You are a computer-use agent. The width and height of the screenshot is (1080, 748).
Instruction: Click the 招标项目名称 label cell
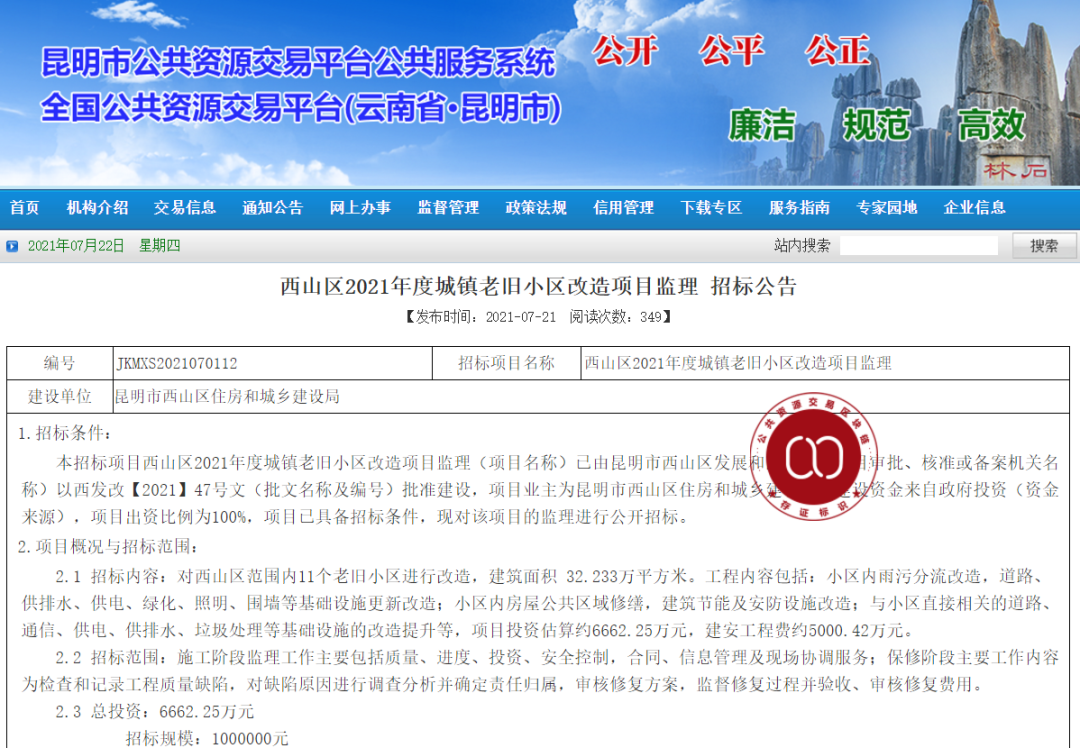pos(507,363)
